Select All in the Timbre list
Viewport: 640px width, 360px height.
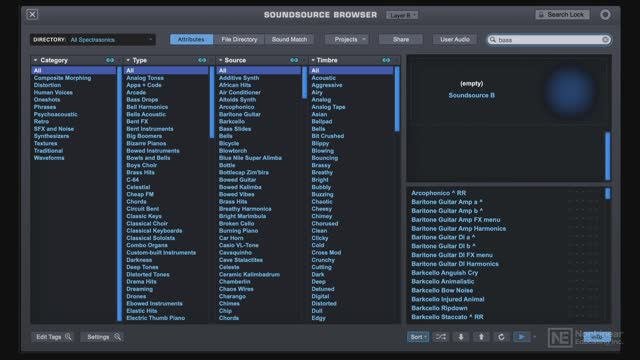351,71
